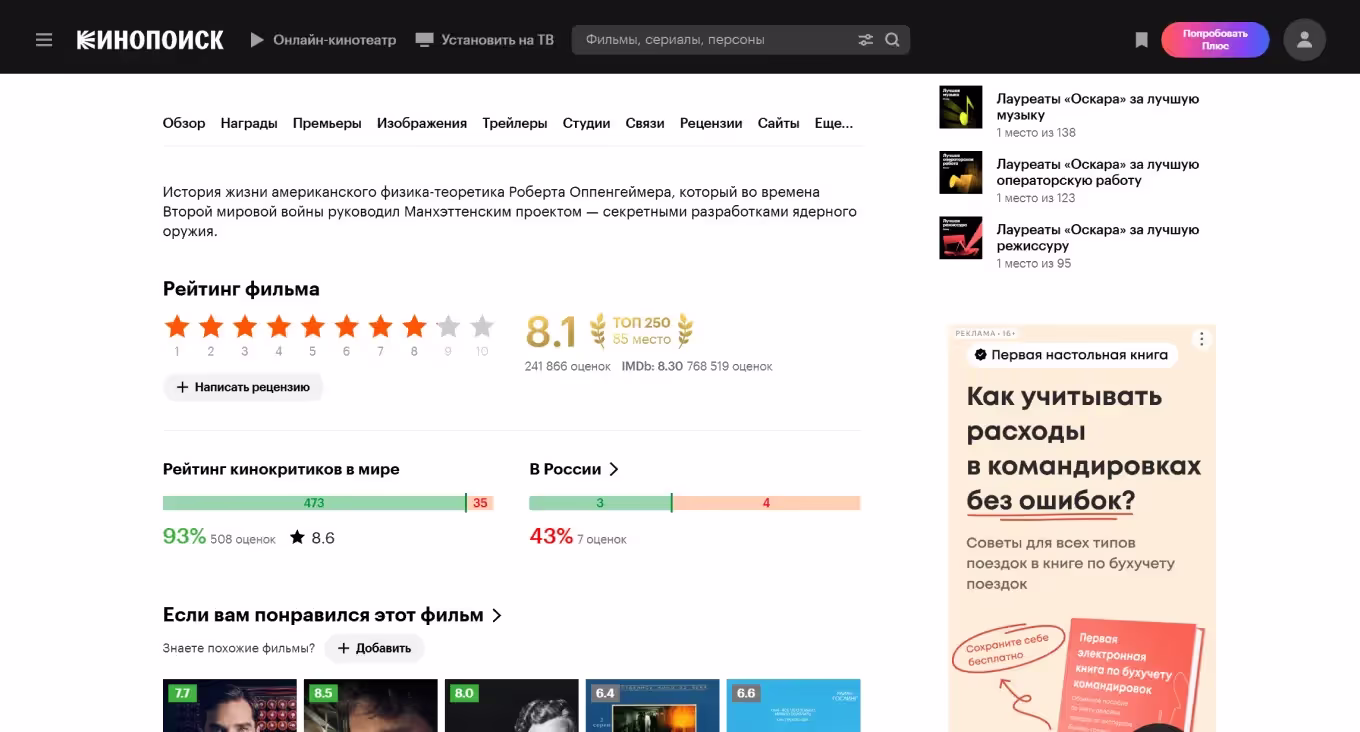This screenshot has width=1360, height=732.
Task: Click the Попробовать Плюс button
Action: tap(1214, 40)
